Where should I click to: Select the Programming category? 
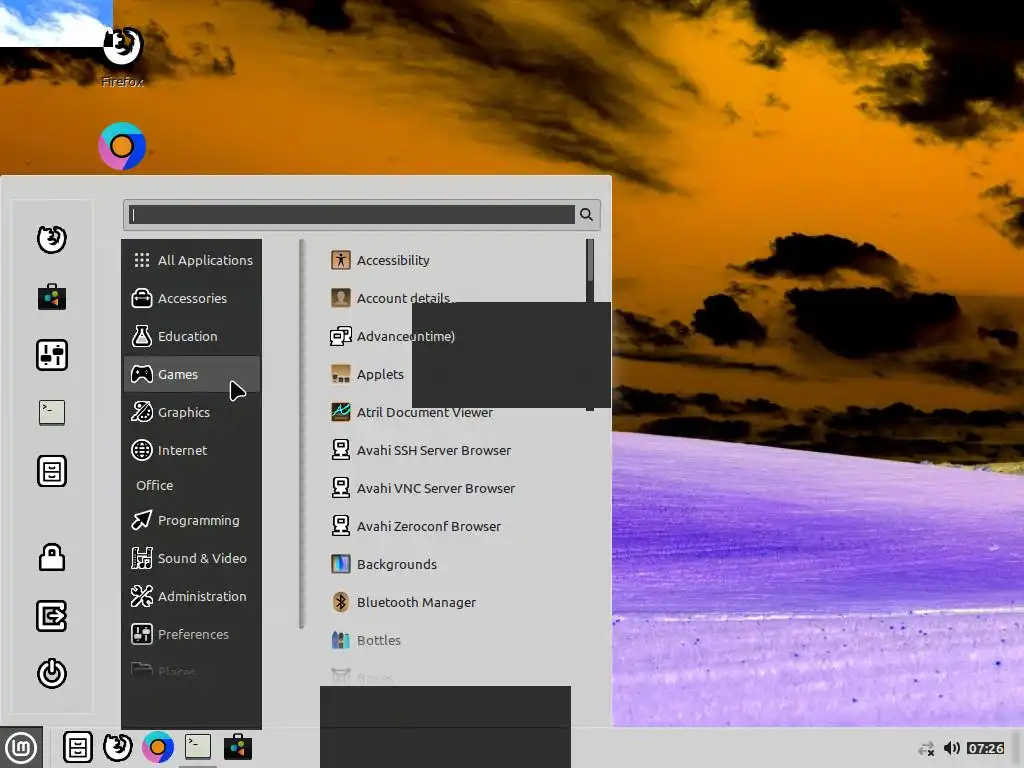point(192,520)
